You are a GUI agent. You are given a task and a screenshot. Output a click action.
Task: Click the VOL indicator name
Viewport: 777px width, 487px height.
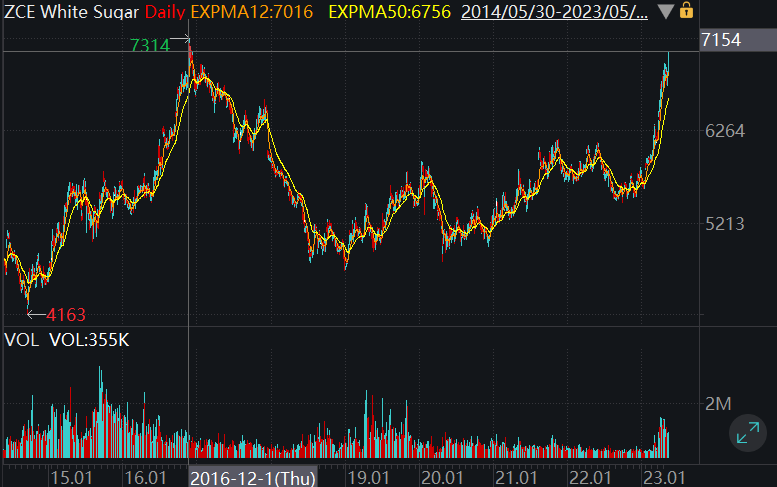click(x=21, y=340)
